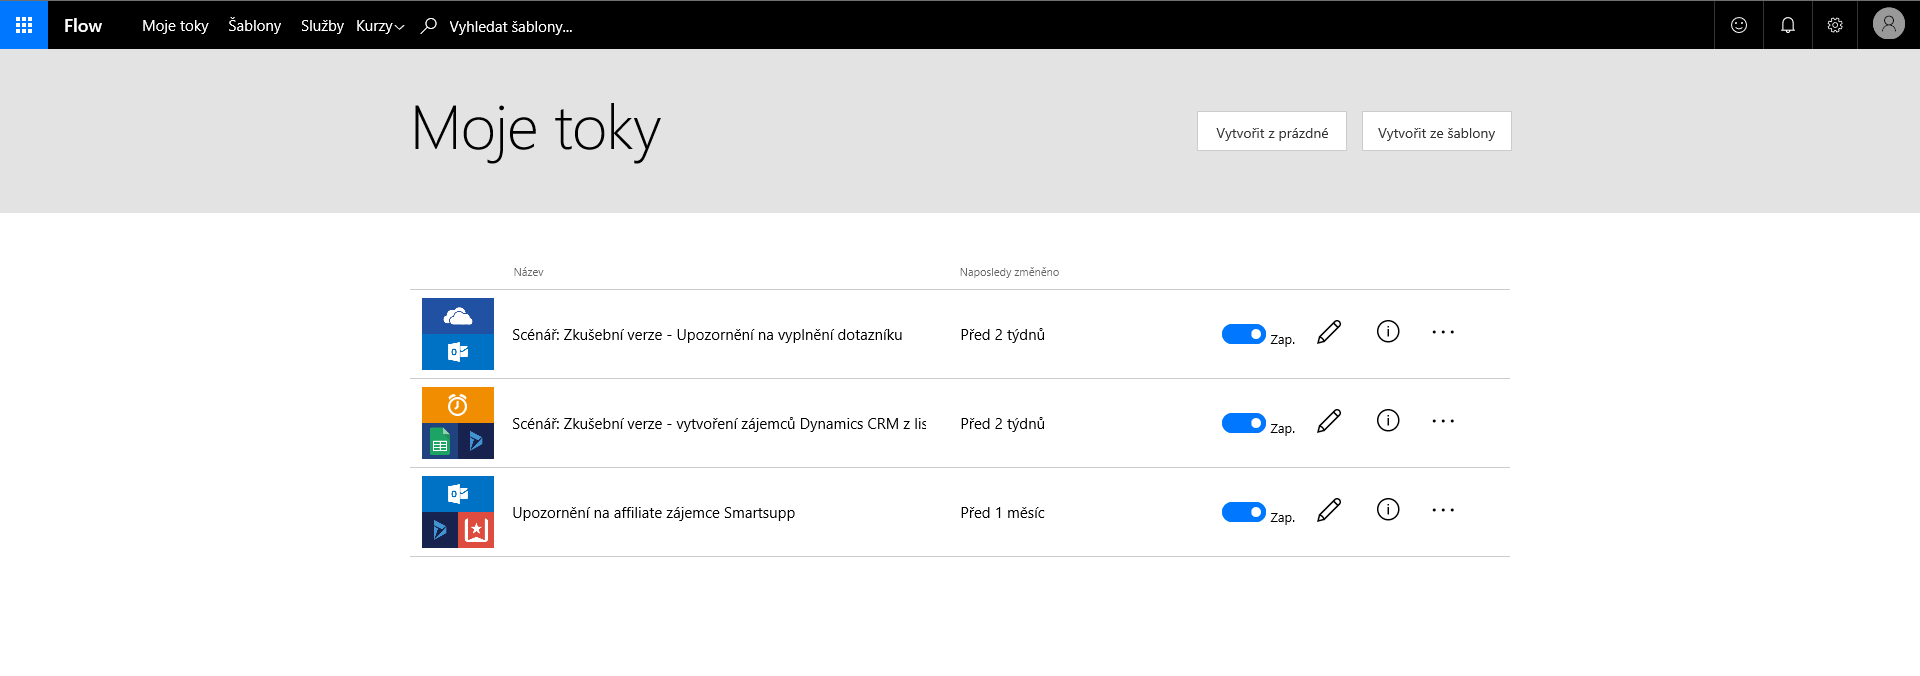Screen dimensions: 1920x676
Task: Open the notifications bell icon
Action: coord(1788,25)
